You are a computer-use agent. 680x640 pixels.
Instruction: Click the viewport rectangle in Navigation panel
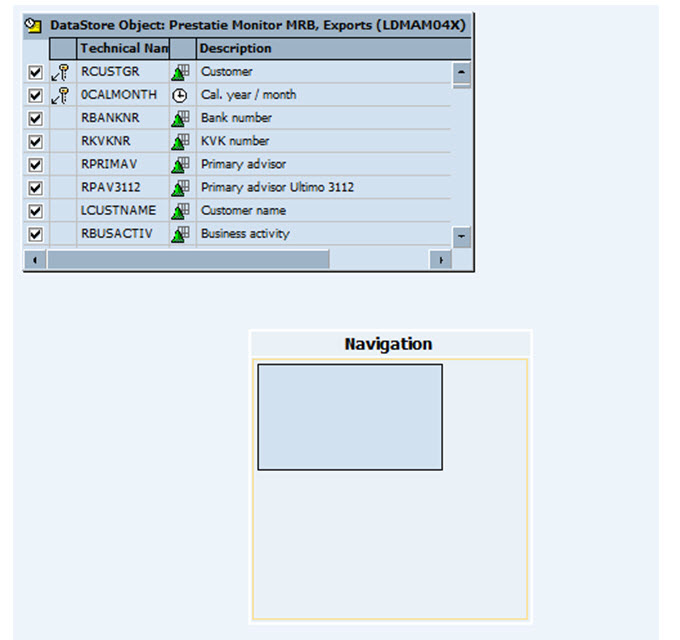[349, 417]
